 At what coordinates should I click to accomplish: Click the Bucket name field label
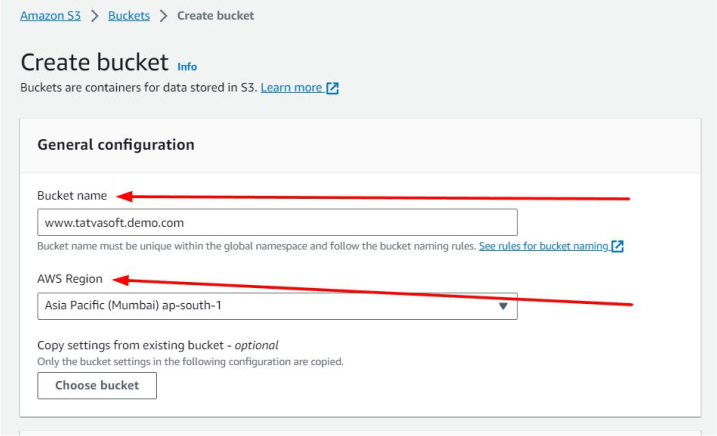point(72,196)
